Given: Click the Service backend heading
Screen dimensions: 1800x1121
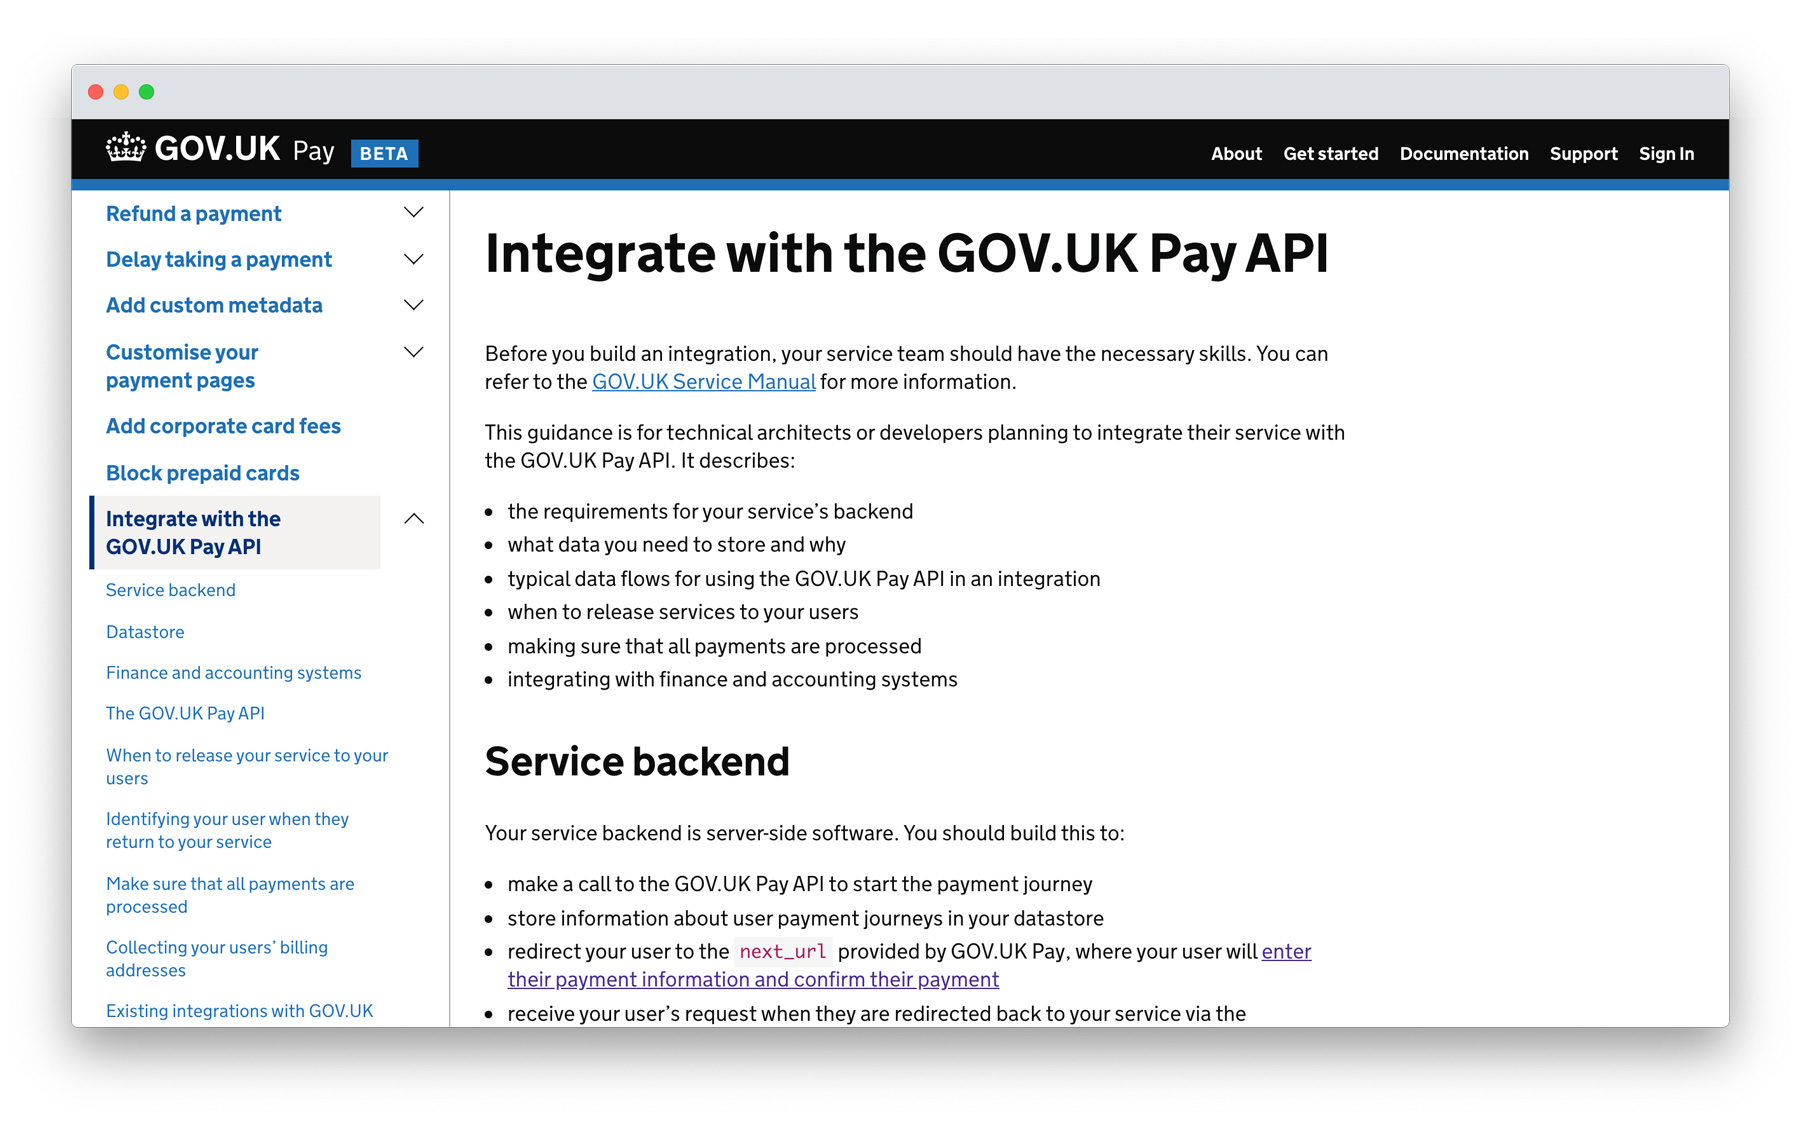Looking at the screenshot, I should 637,762.
